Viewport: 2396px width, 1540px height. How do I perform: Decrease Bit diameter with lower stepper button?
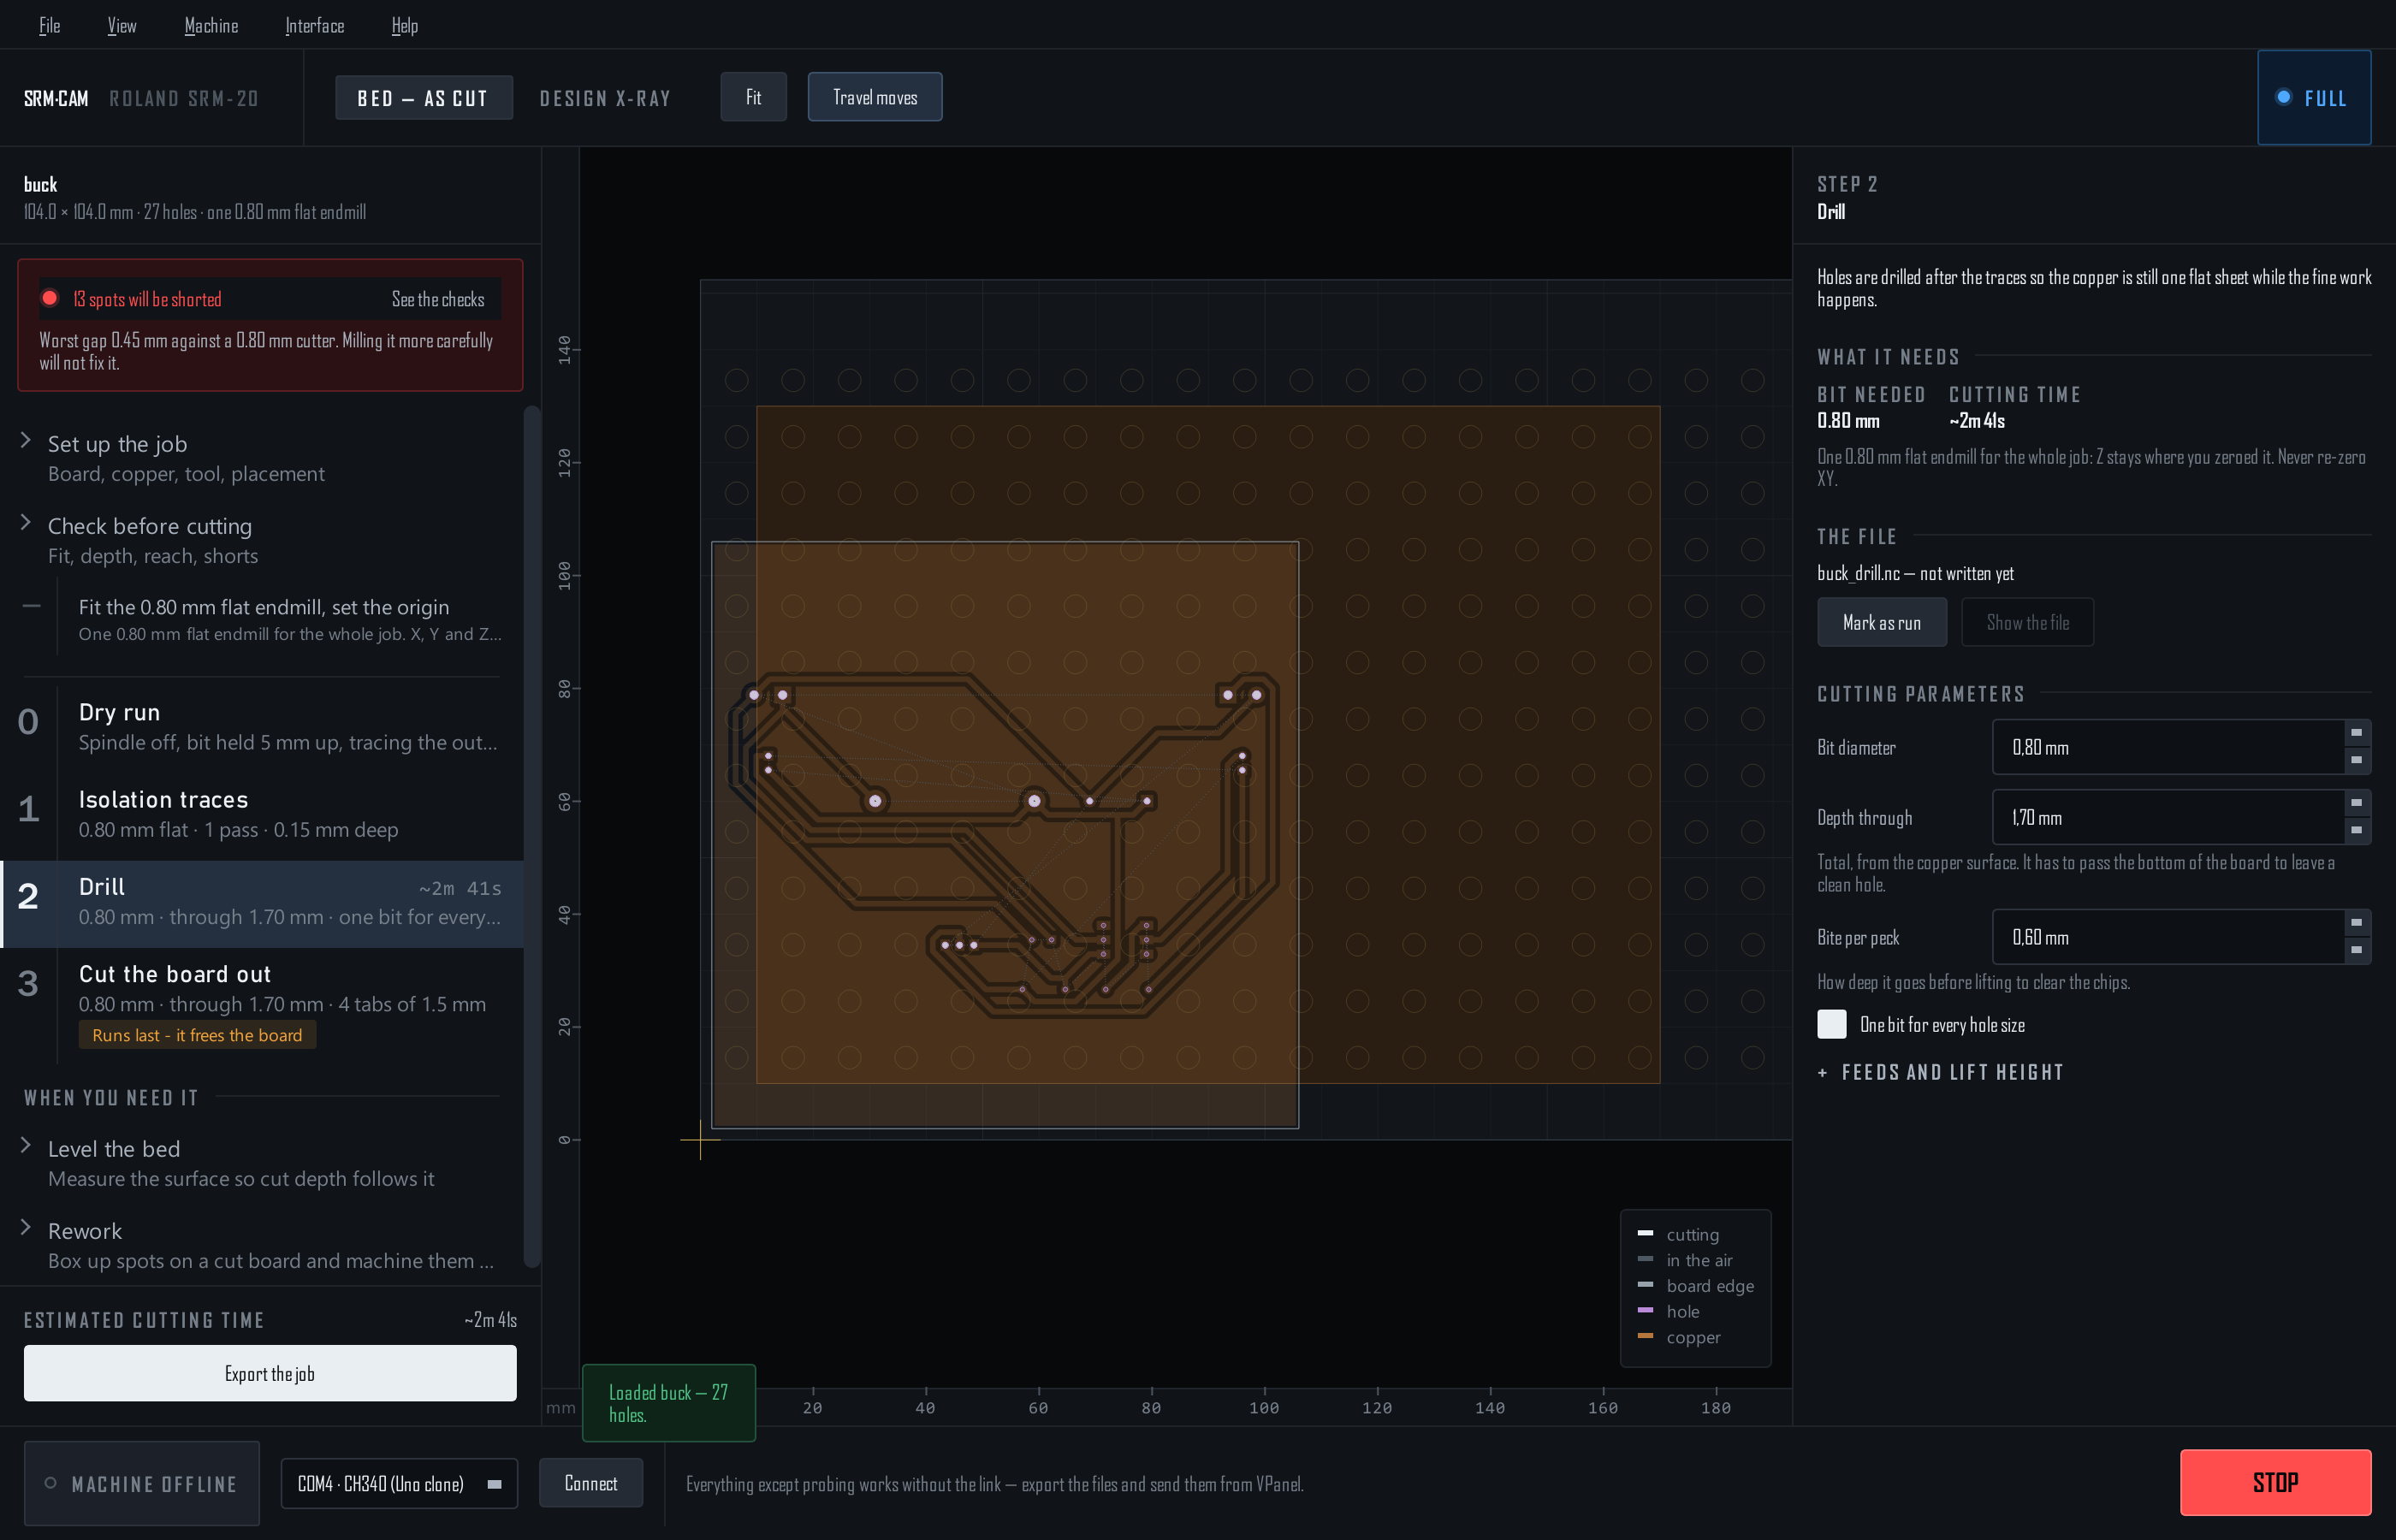2357,760
